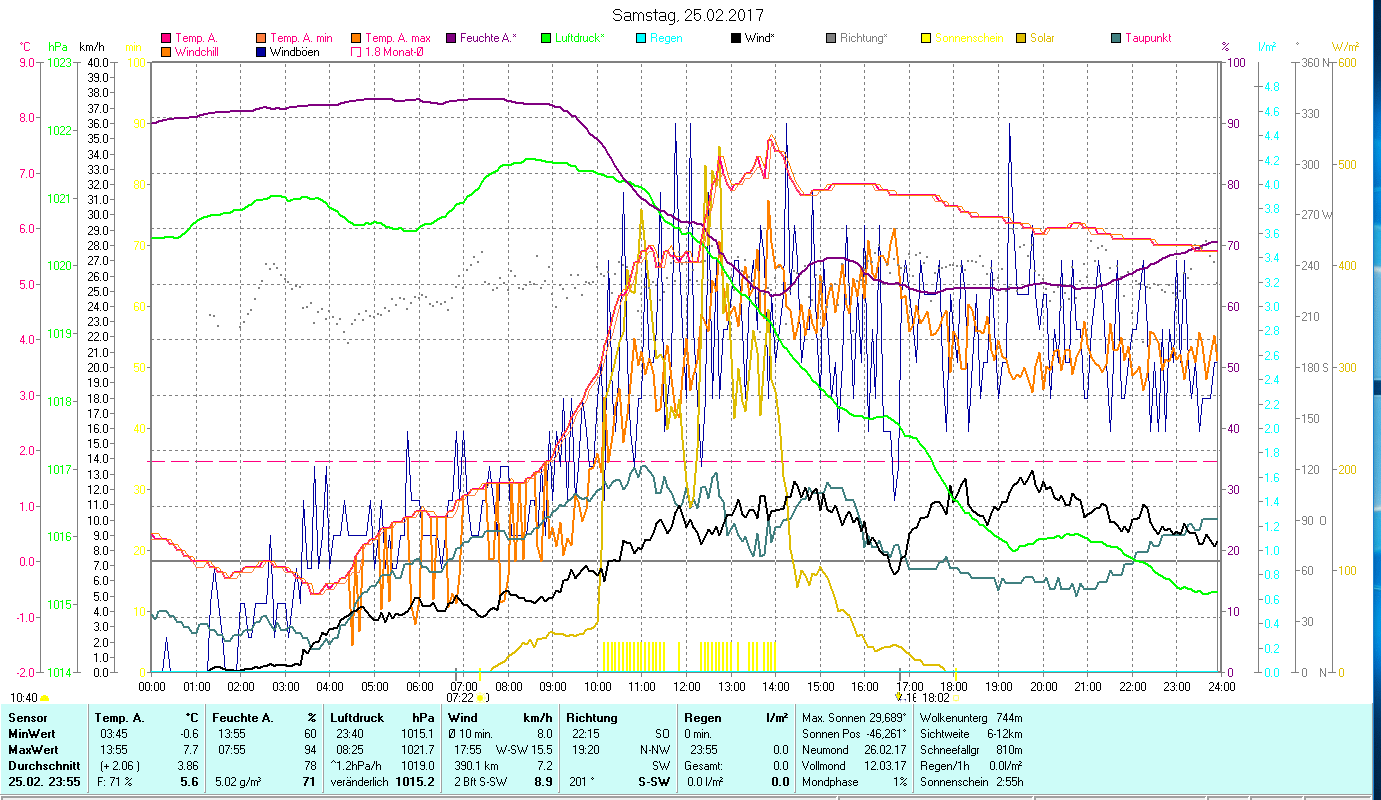Image resolution: width=1381 pixels, height=800 pixels.
Task: Click the Temp. A. legend color square
Action: coord(166,38)
